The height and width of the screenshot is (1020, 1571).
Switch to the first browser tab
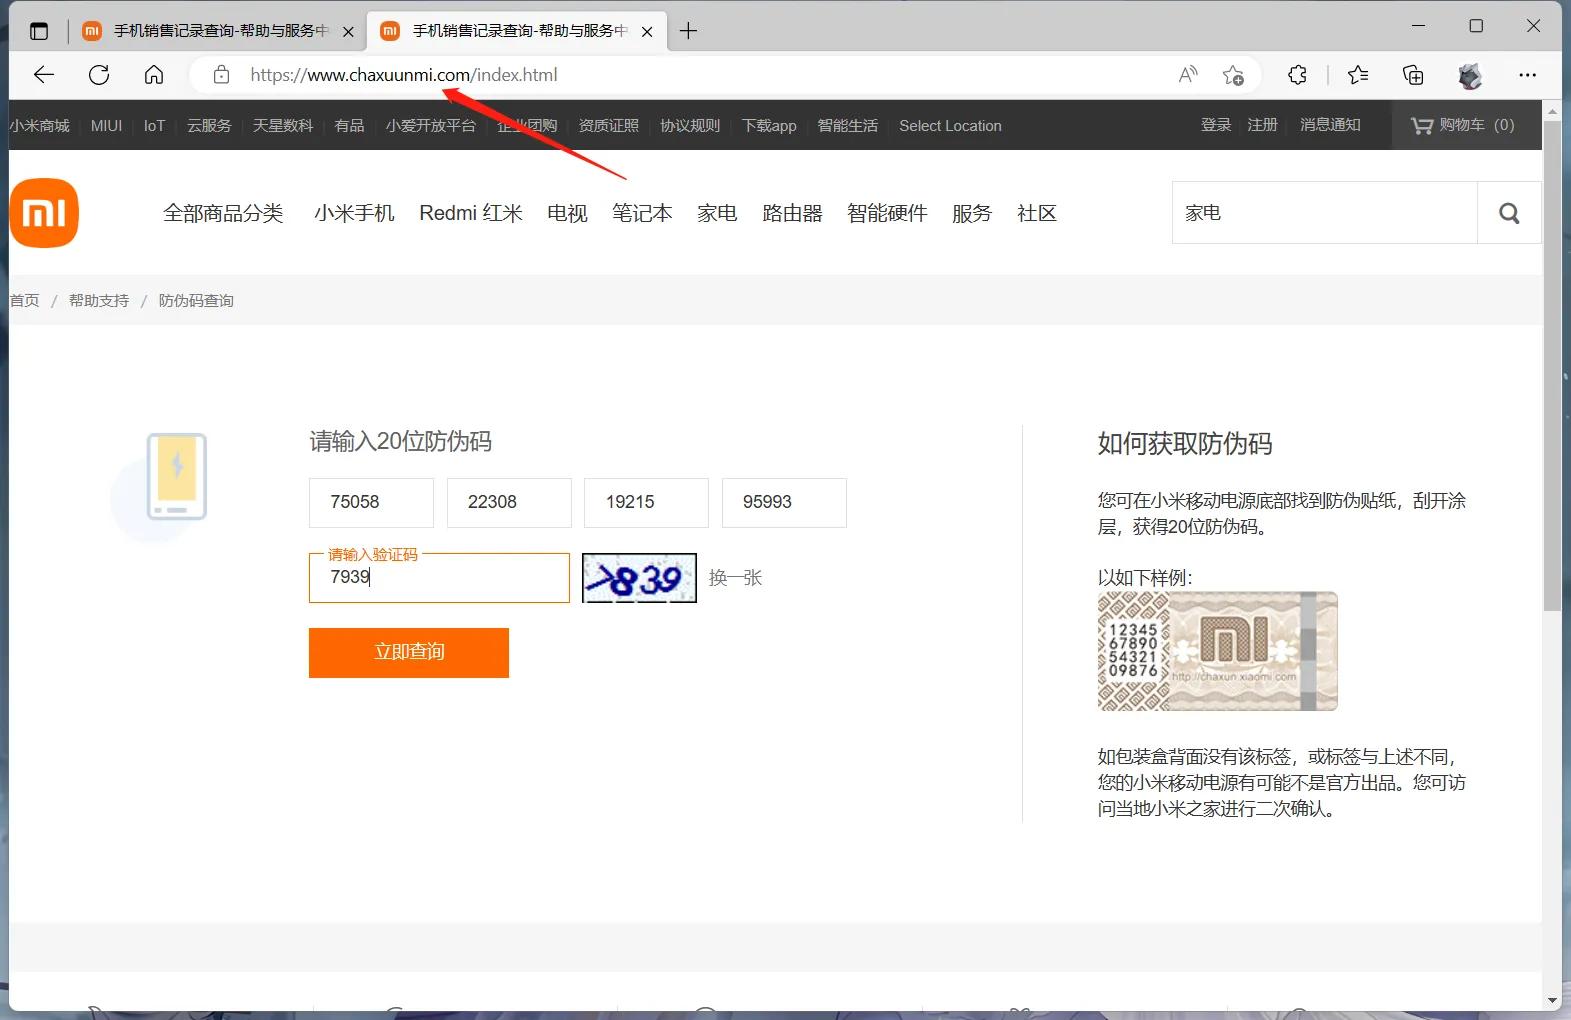[218, 31]
